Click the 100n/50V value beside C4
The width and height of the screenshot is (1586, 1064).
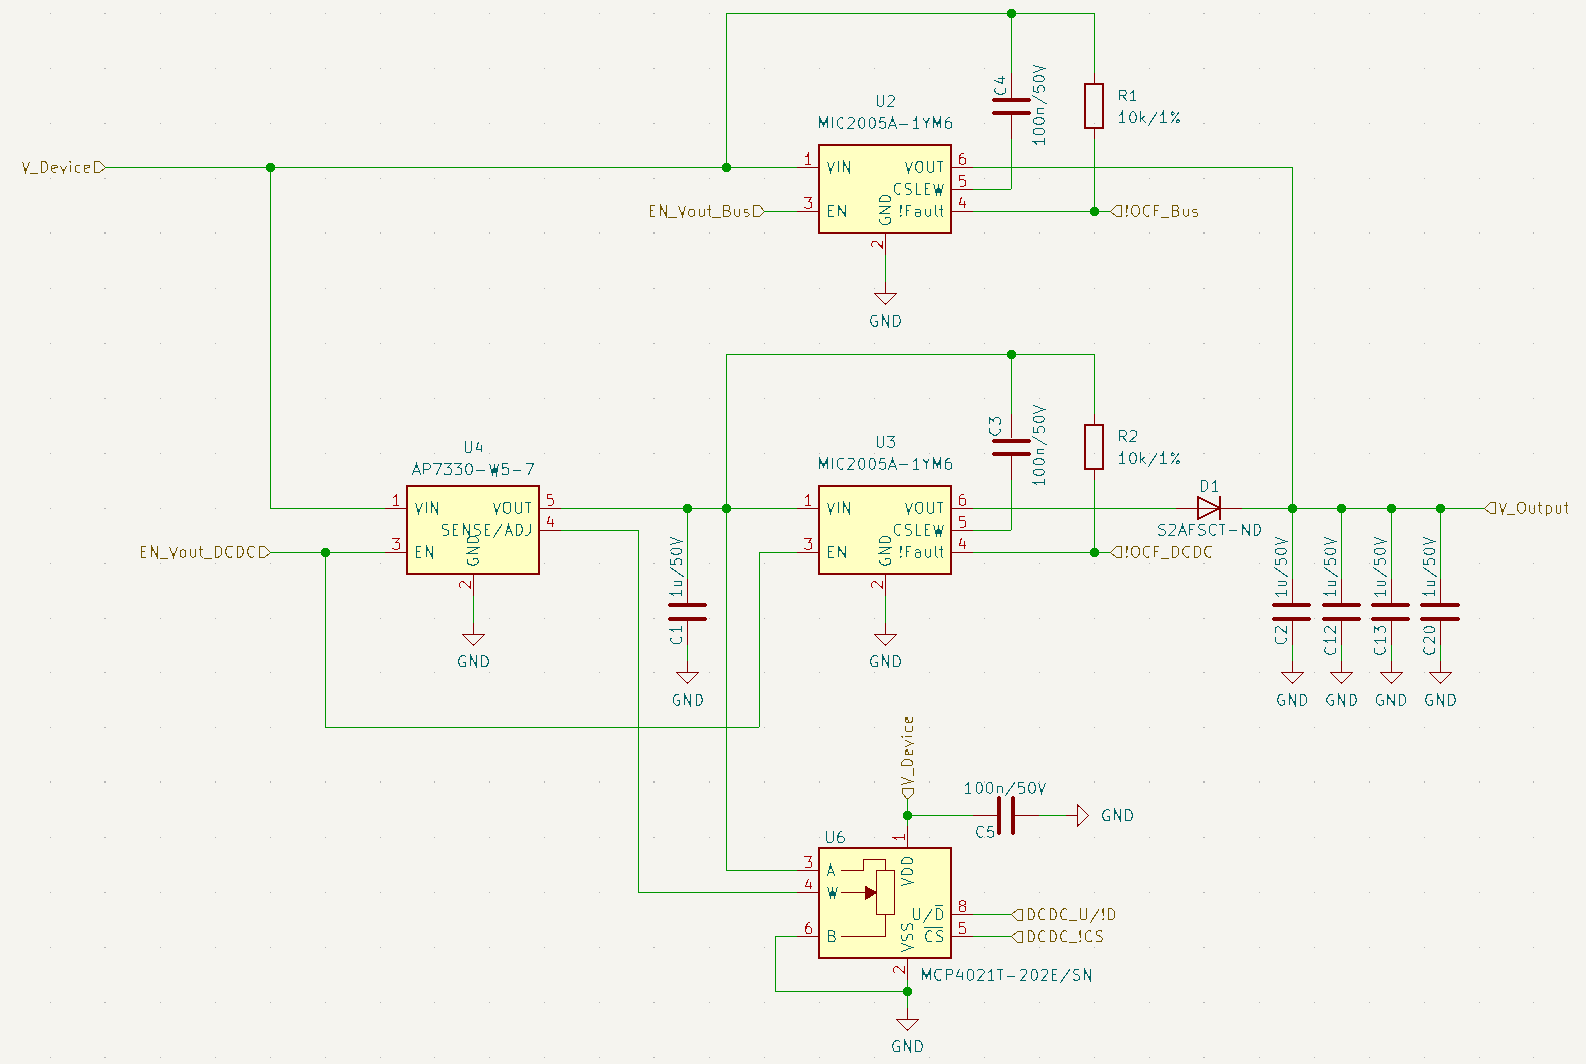tap(1039, 106)
